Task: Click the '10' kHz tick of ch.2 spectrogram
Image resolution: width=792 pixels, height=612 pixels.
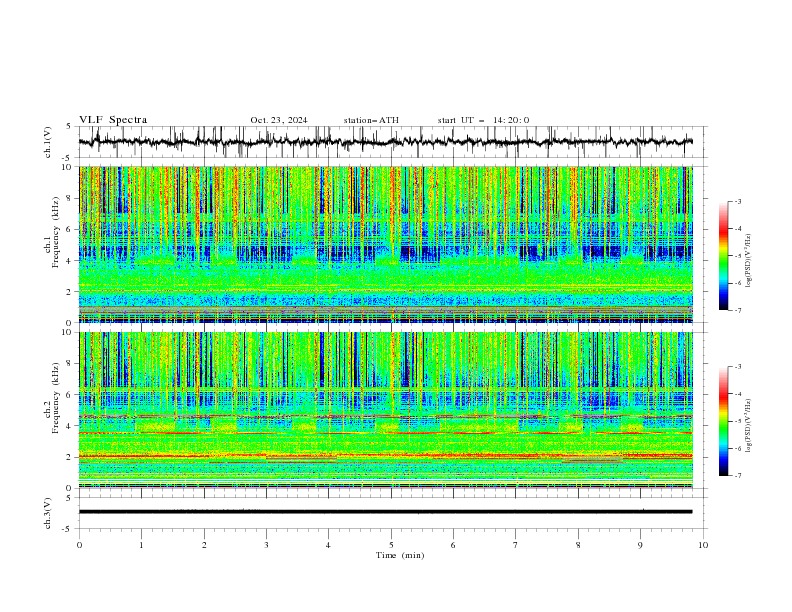Action: pos(69,332)
